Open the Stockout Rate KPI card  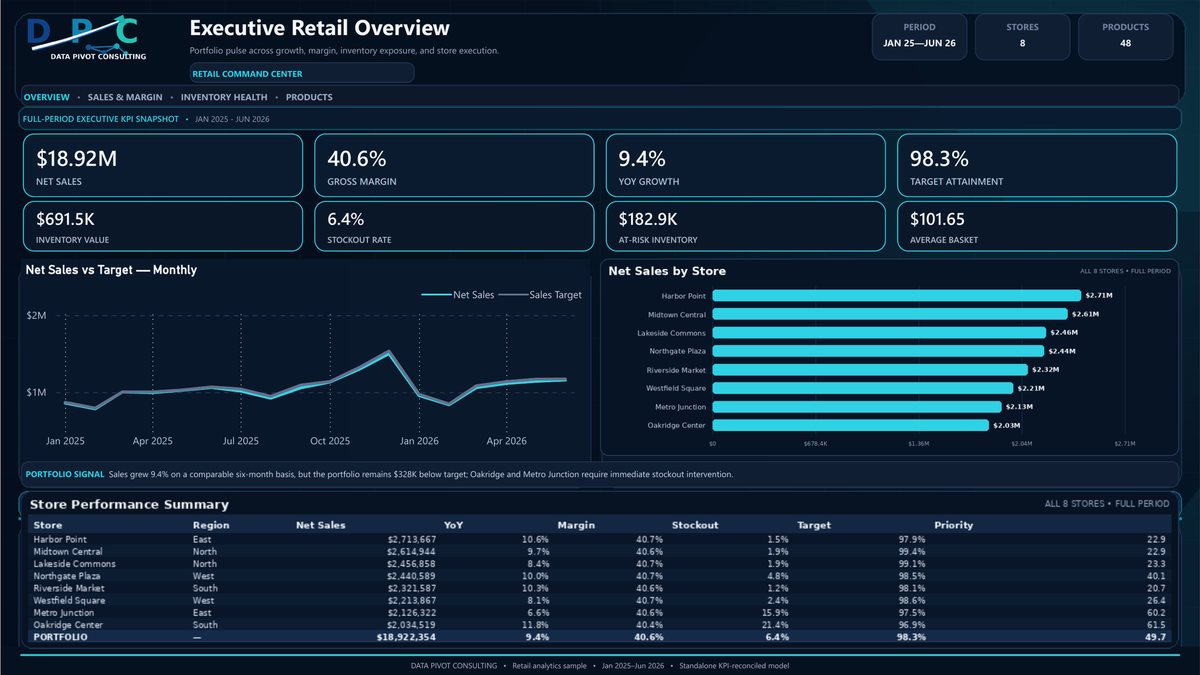pyautogui.click(x=454, y=226)
